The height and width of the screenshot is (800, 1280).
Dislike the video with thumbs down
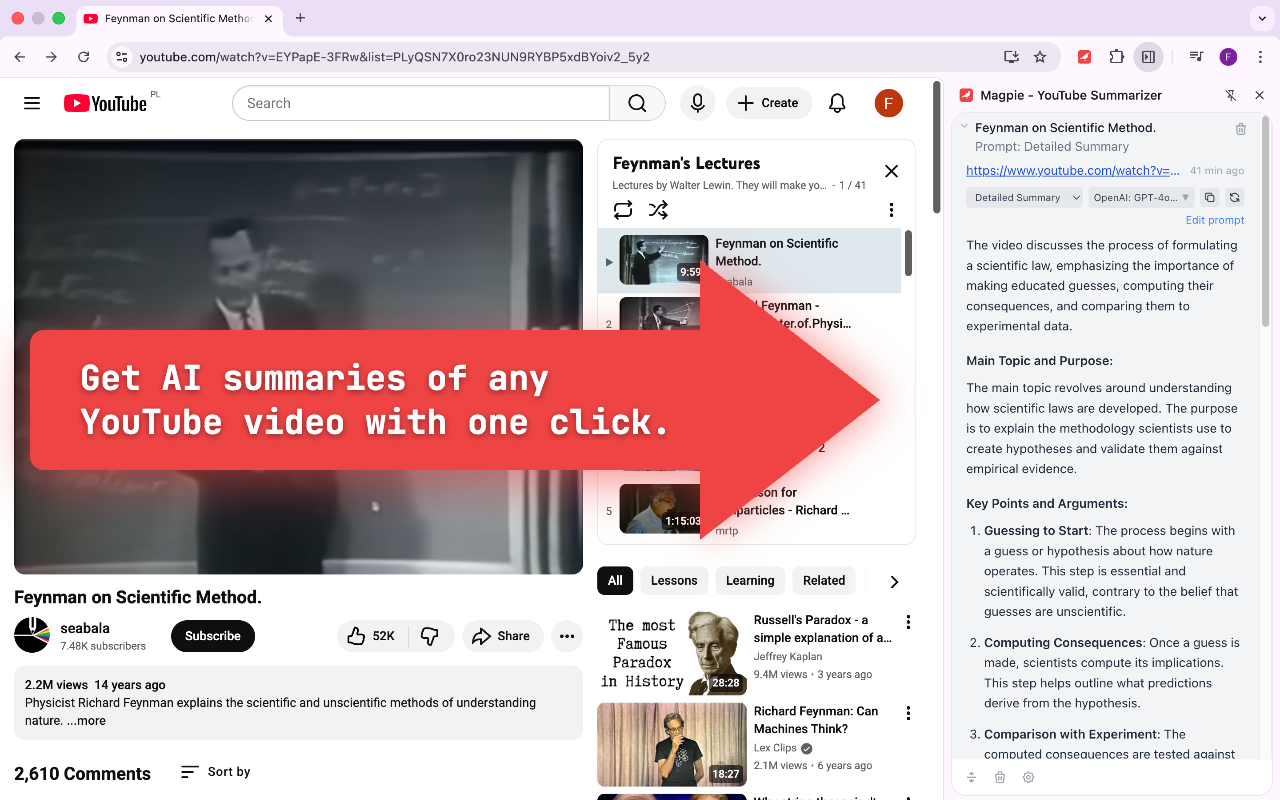(430, 635)
